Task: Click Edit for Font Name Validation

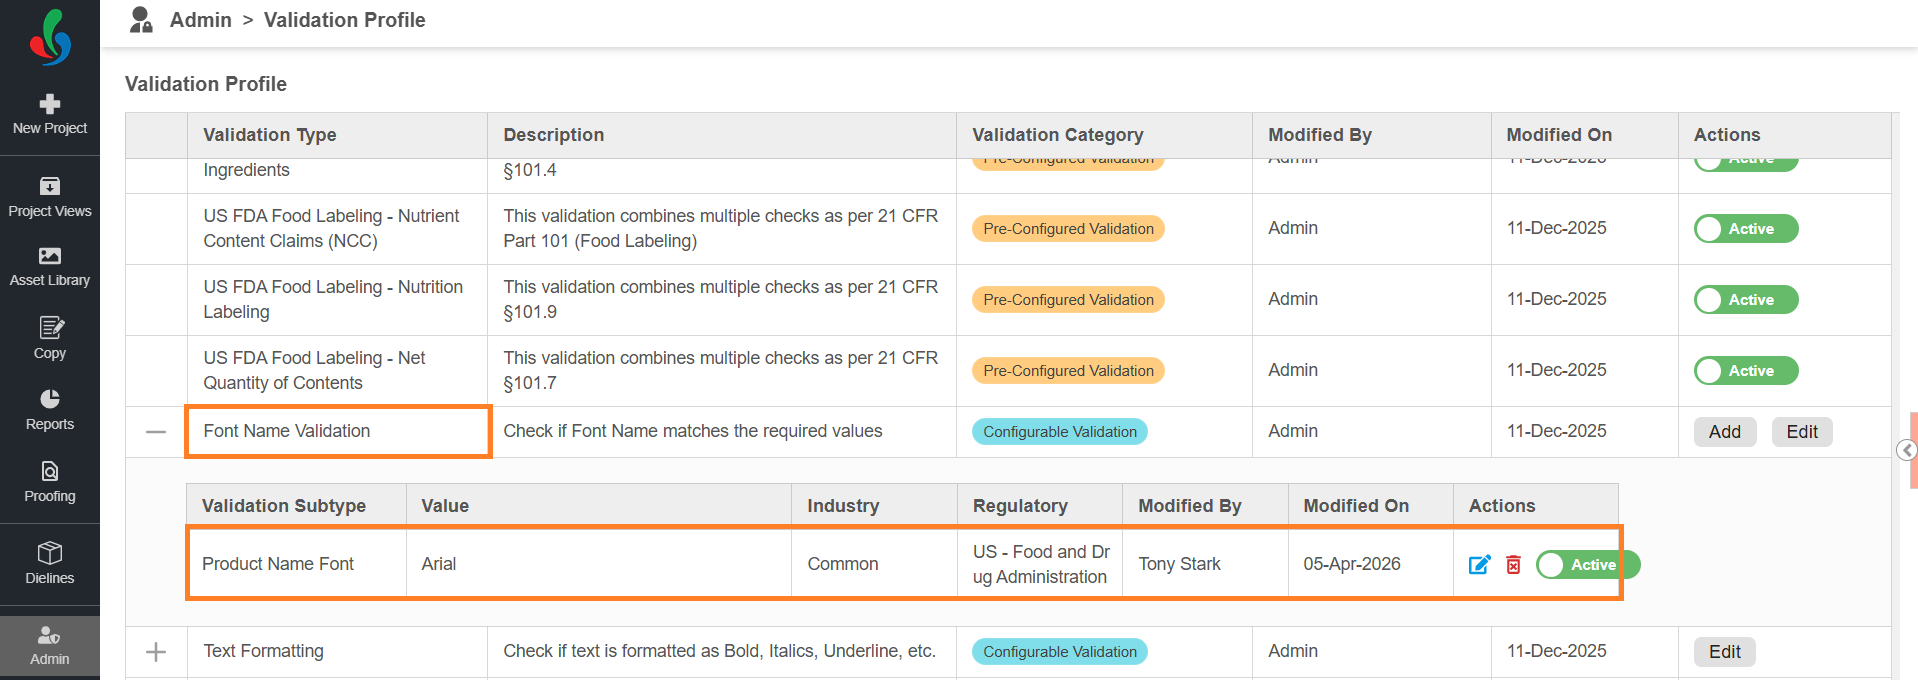Action: (x=1801, y=432)
